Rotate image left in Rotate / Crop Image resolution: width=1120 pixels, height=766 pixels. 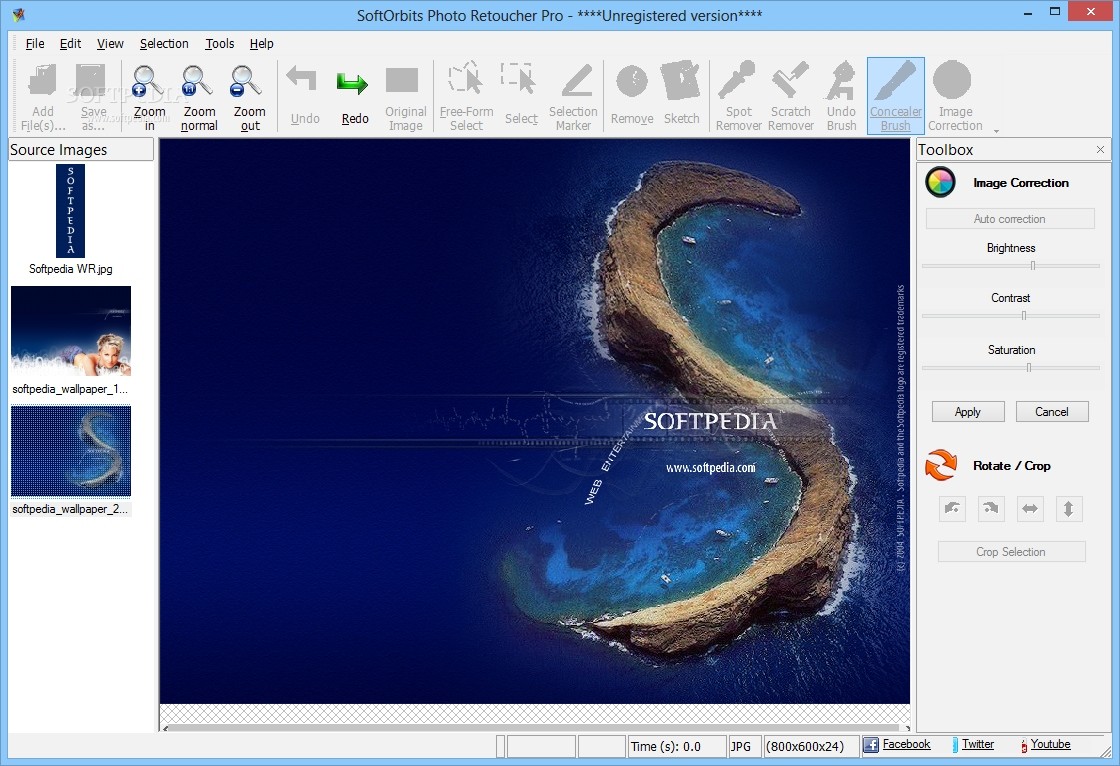pyautogui.click(x=952, y=508)
